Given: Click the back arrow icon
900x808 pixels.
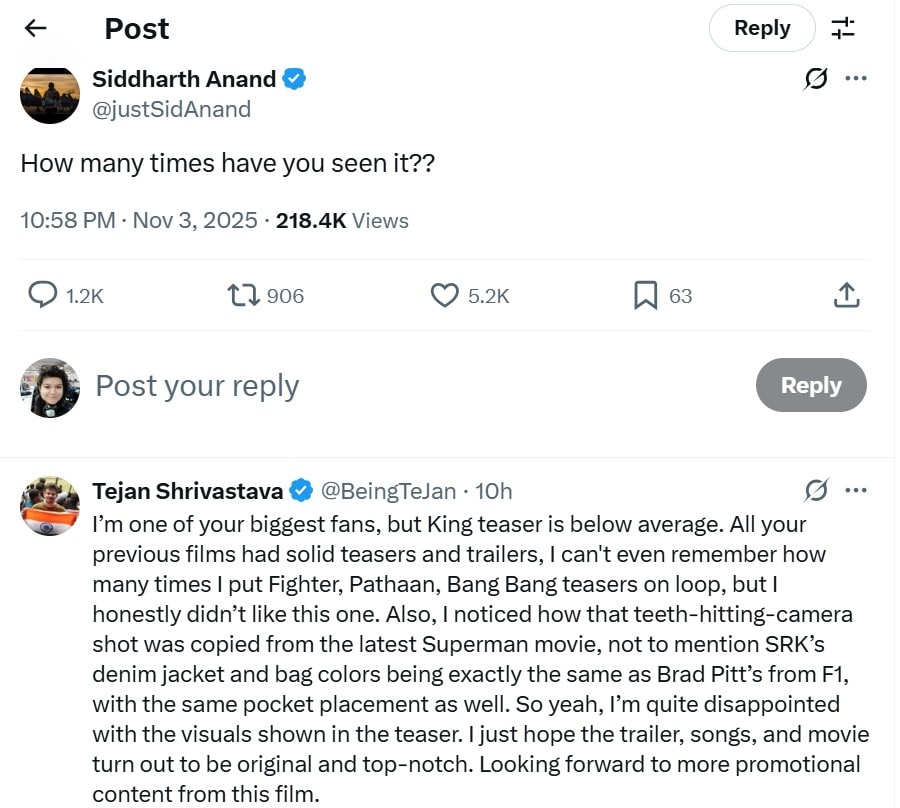Looking at the screenshot, I should (x=36, y=28).
